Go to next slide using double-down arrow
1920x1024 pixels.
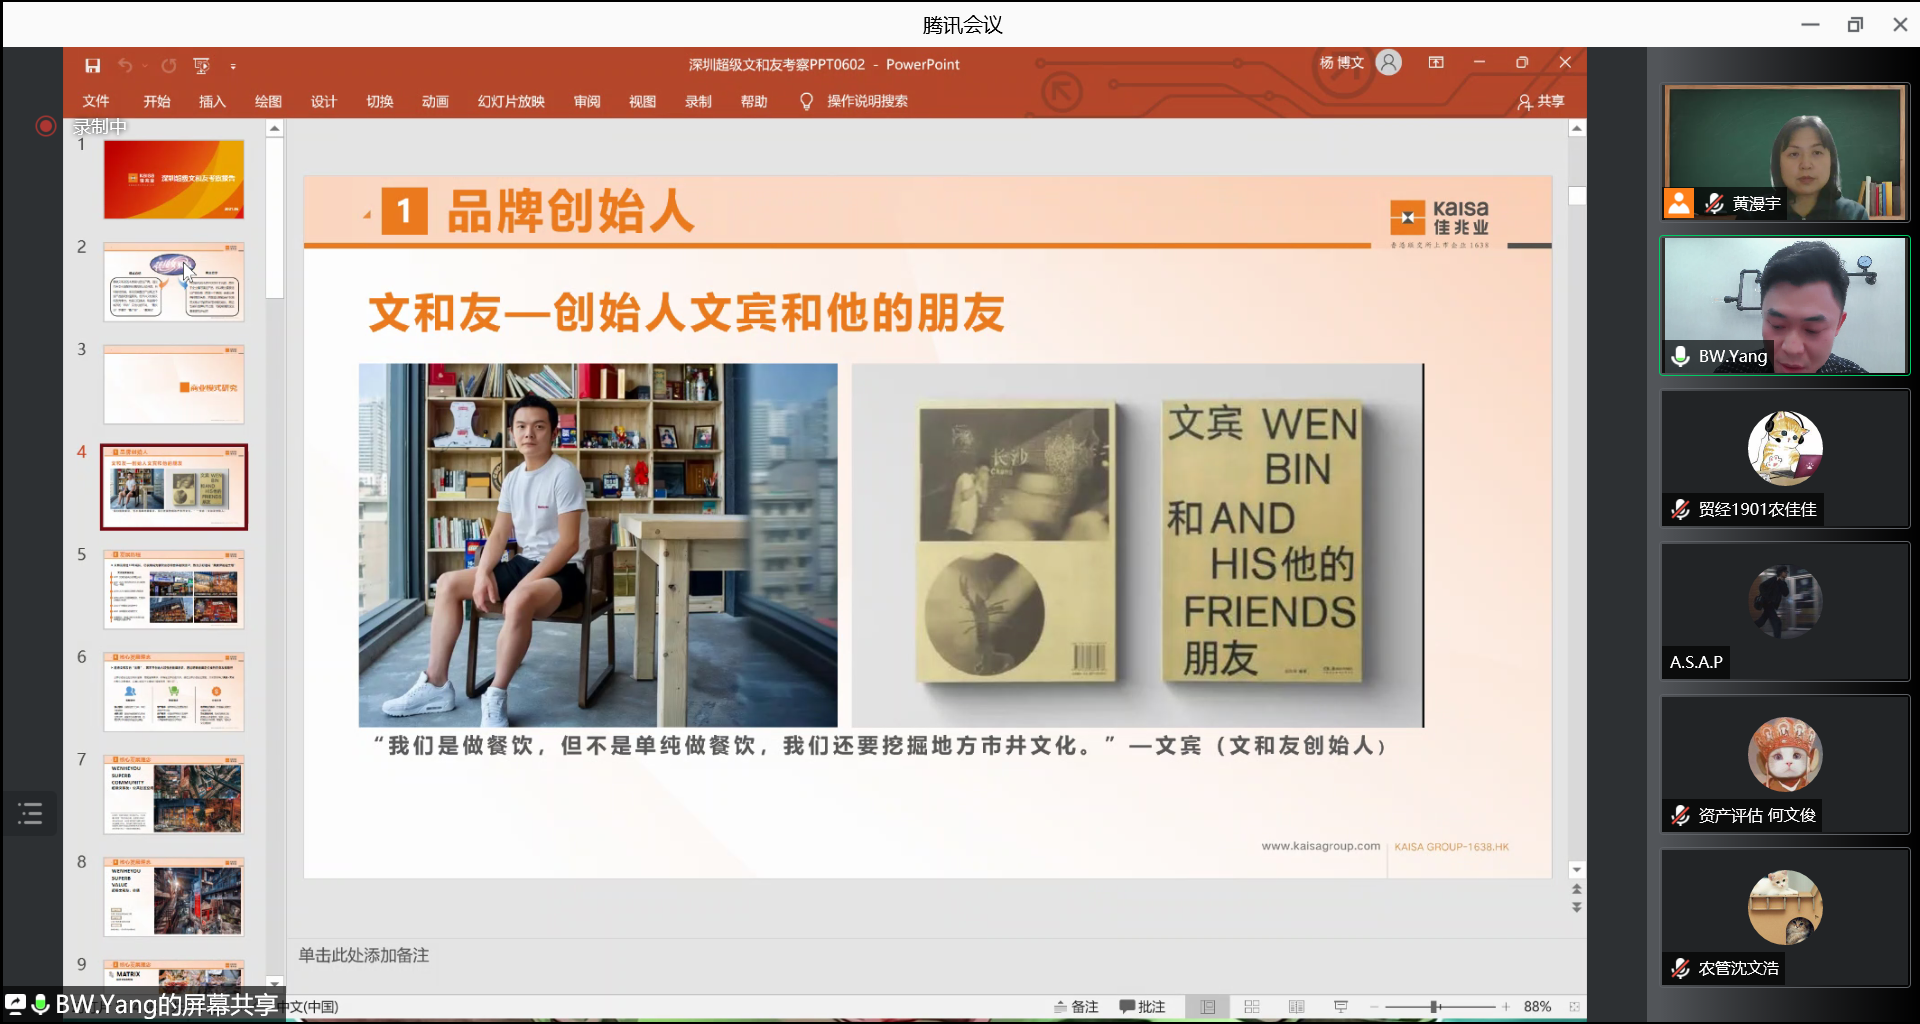point(1577,907)
